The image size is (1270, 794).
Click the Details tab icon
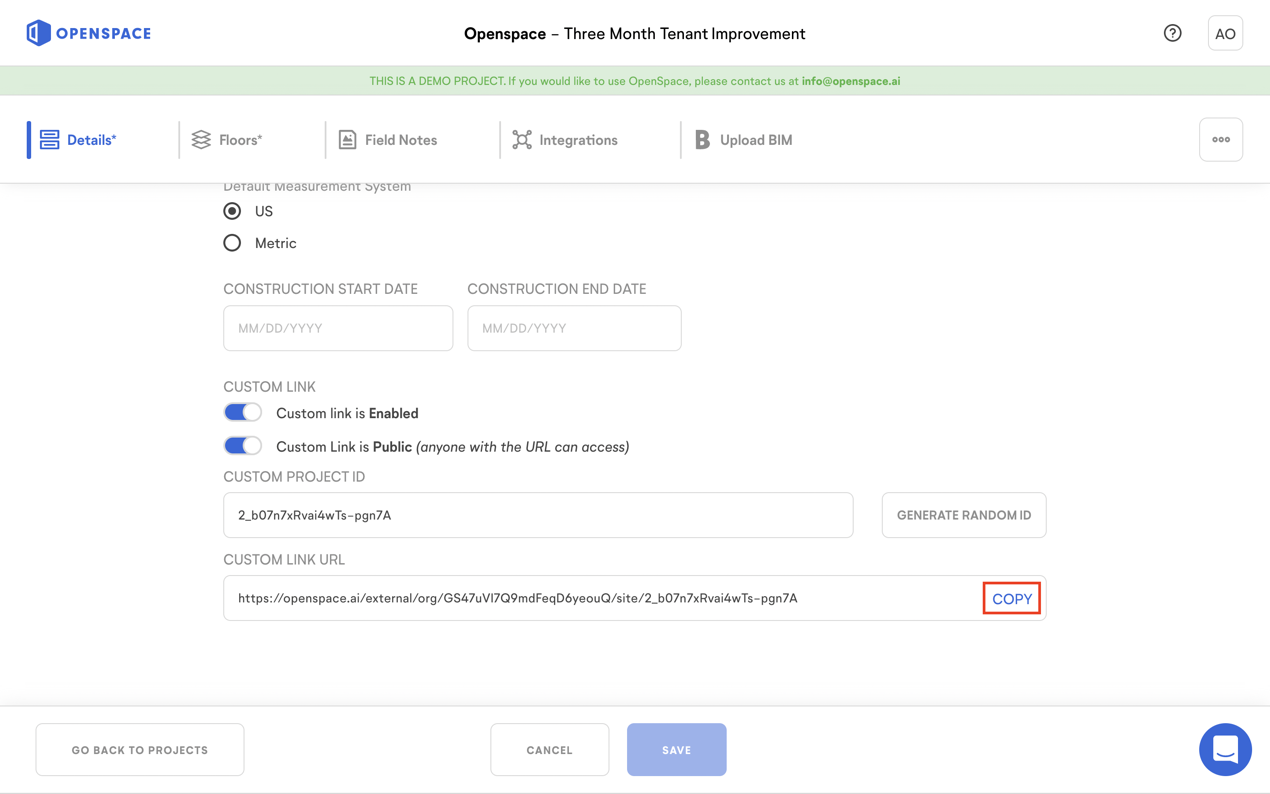[x=49, y=140]
